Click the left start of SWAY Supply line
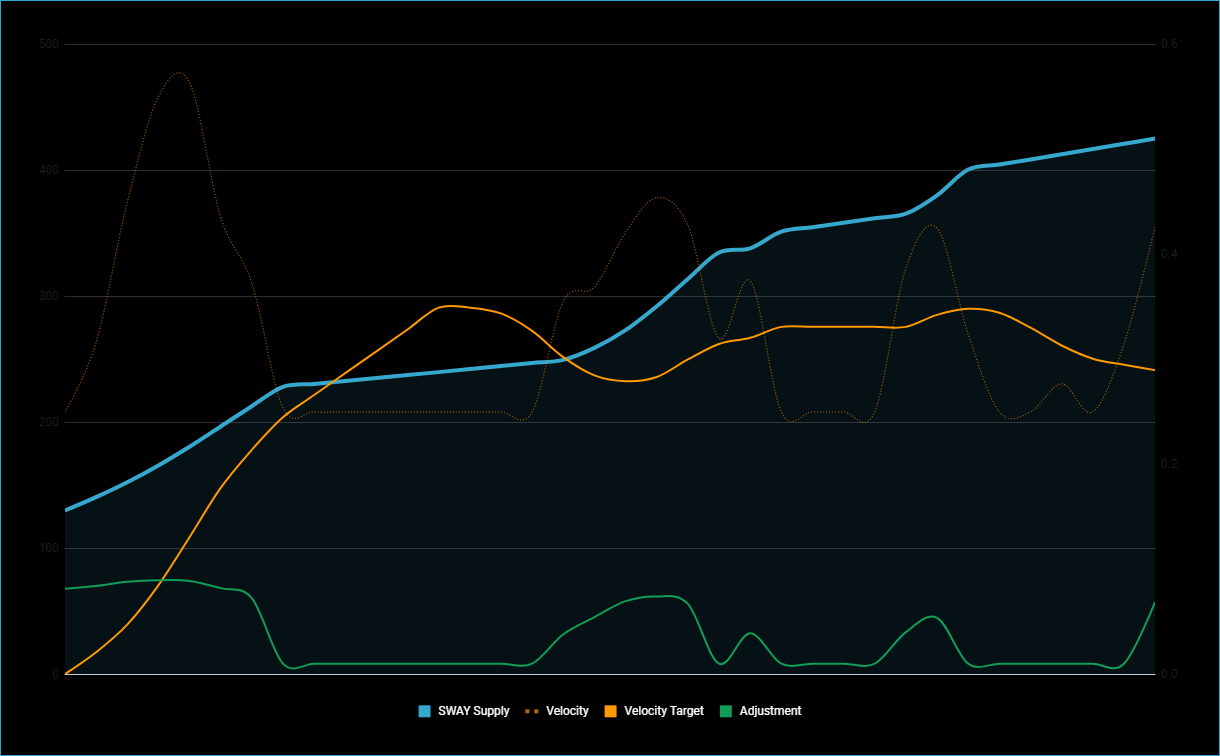The width and height of the screenshot is (1220, 756). pos(66,510)
